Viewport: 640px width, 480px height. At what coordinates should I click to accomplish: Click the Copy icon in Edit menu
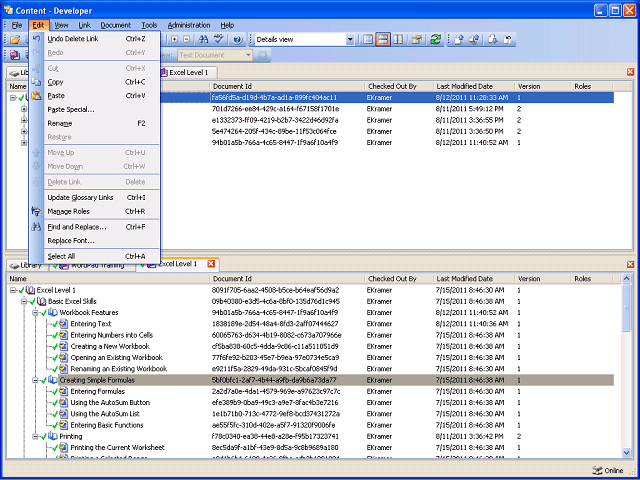(x=36, y=82)
